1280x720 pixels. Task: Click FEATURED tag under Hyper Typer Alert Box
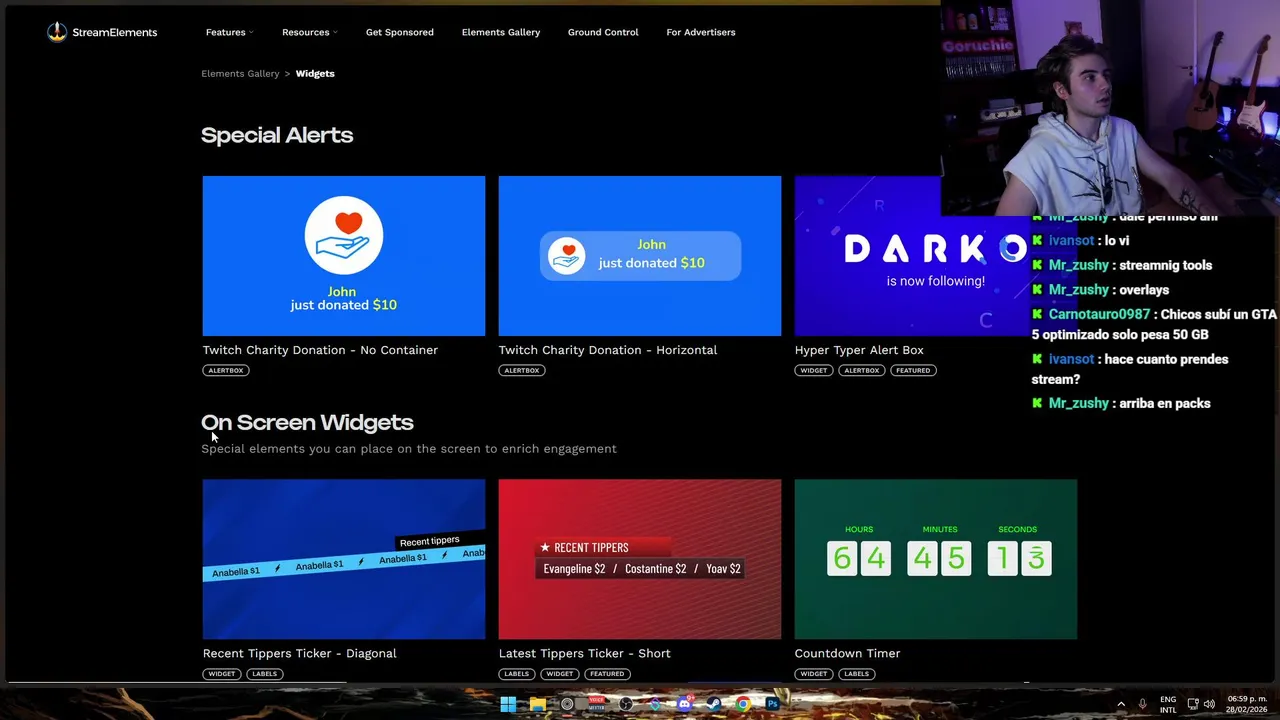click(x=912, y=370)
